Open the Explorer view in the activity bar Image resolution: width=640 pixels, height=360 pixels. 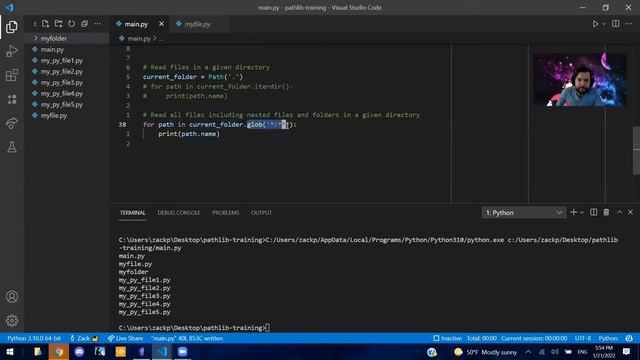12,27
